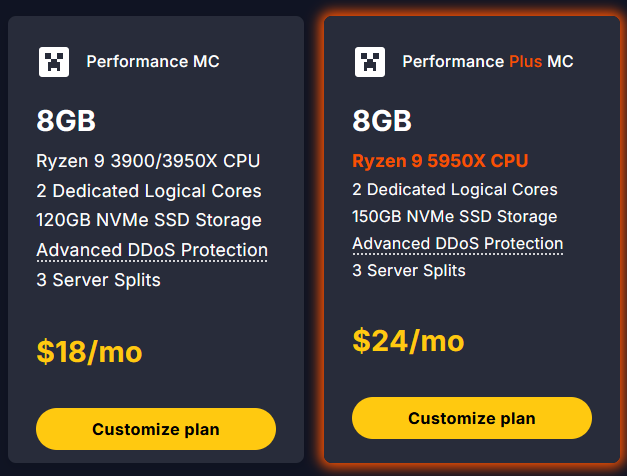
Task: Click the $18/mo price label
Action: (89, 351)
